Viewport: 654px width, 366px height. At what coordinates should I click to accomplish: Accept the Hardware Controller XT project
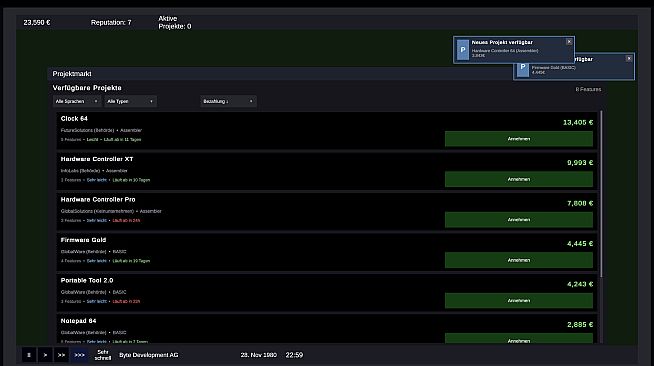click(518, 179)
